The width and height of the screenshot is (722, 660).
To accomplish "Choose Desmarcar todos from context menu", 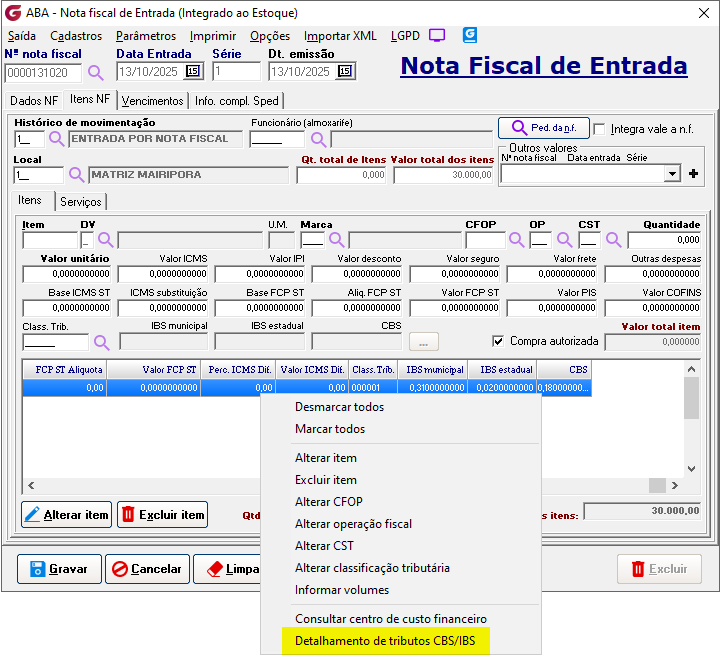I will point(339,407).
